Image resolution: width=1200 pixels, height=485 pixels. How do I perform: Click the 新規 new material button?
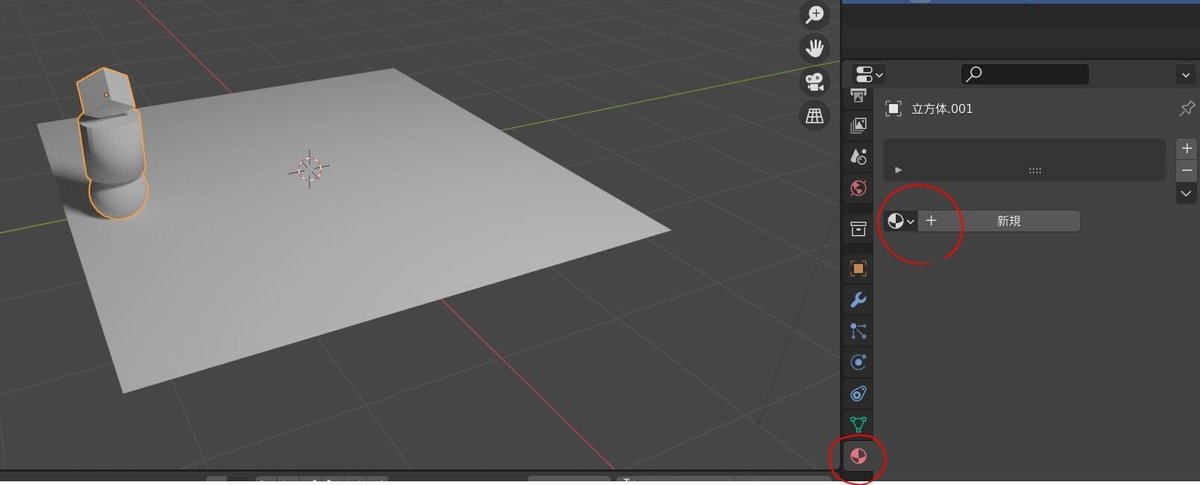tap(999, 221)
